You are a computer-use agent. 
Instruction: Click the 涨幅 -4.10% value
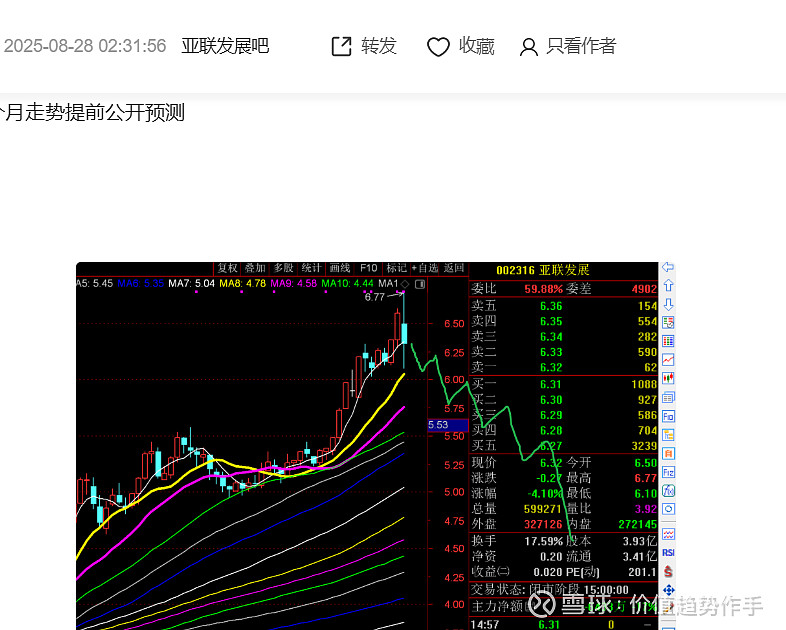545,494
